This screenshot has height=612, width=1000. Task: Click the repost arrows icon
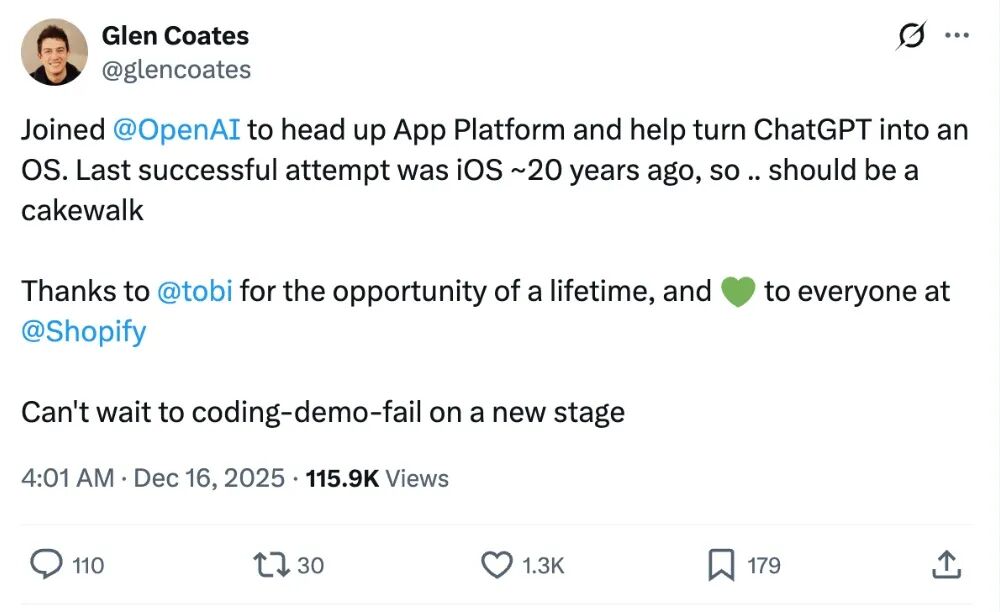coord(273,566)
